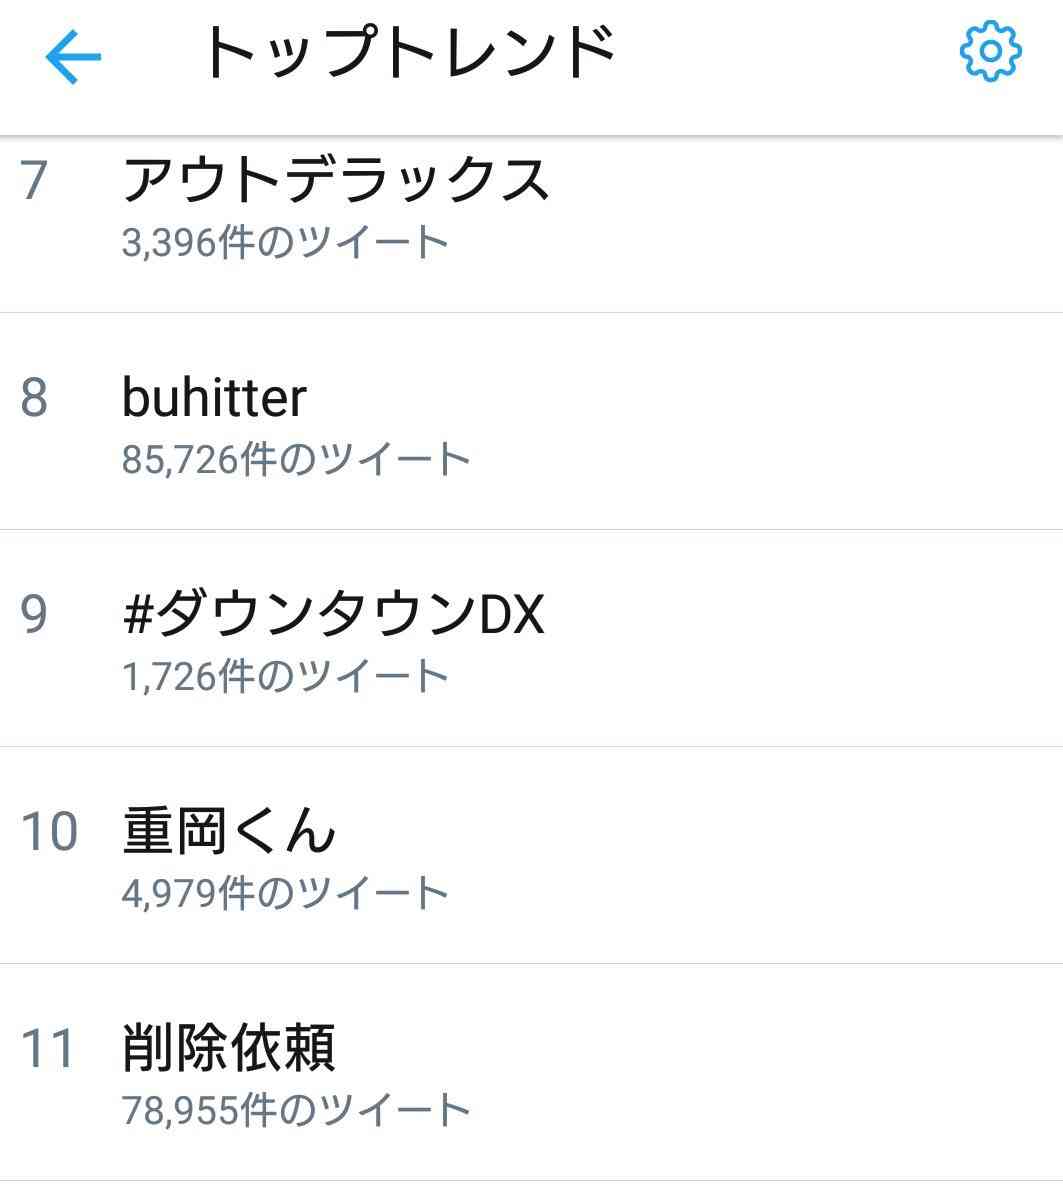Tap the 3,396件のツイート count
1063x1202 pixels.
click(x=285, y=243)
